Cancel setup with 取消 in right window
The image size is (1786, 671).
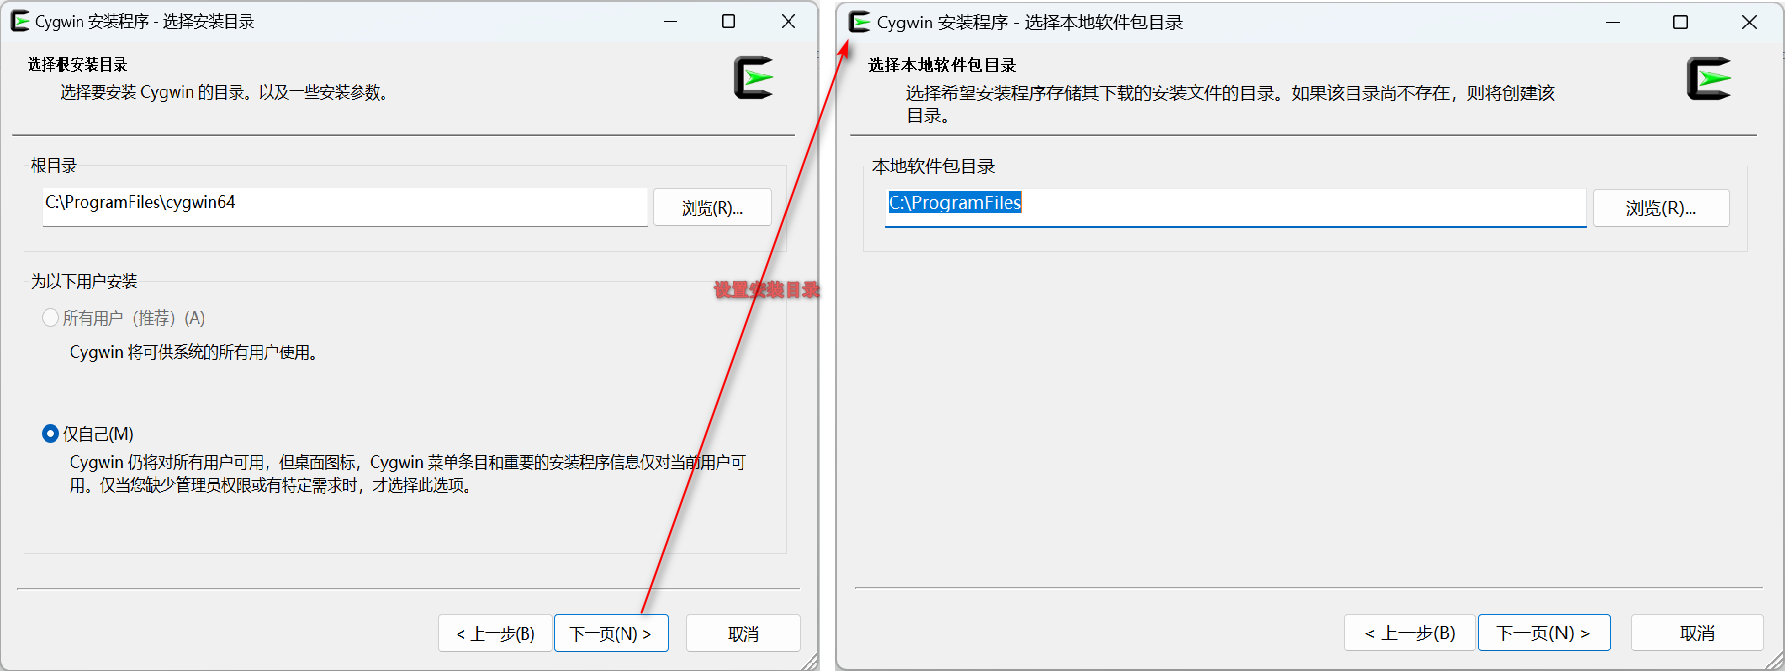[1697, 633]
